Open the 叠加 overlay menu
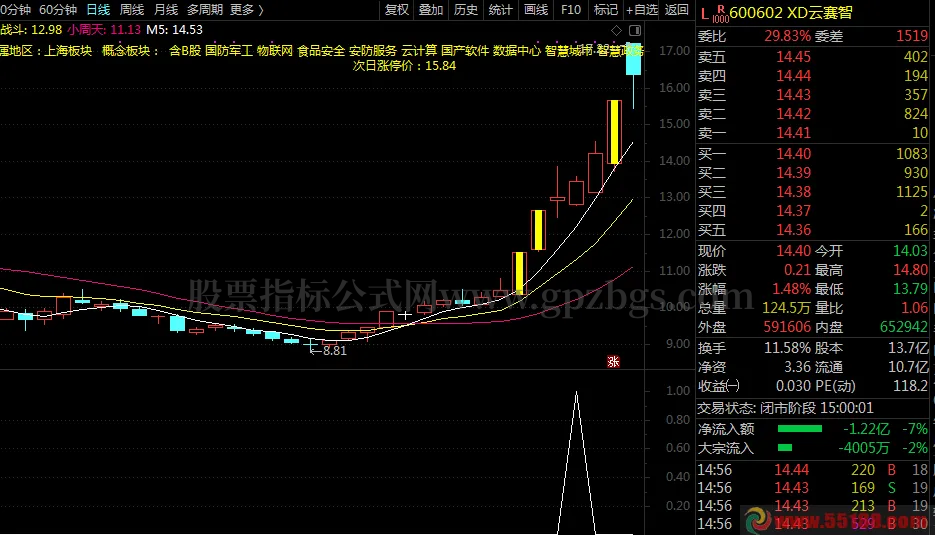This screenshot has width=935, height=535. (x=431, y=10)
